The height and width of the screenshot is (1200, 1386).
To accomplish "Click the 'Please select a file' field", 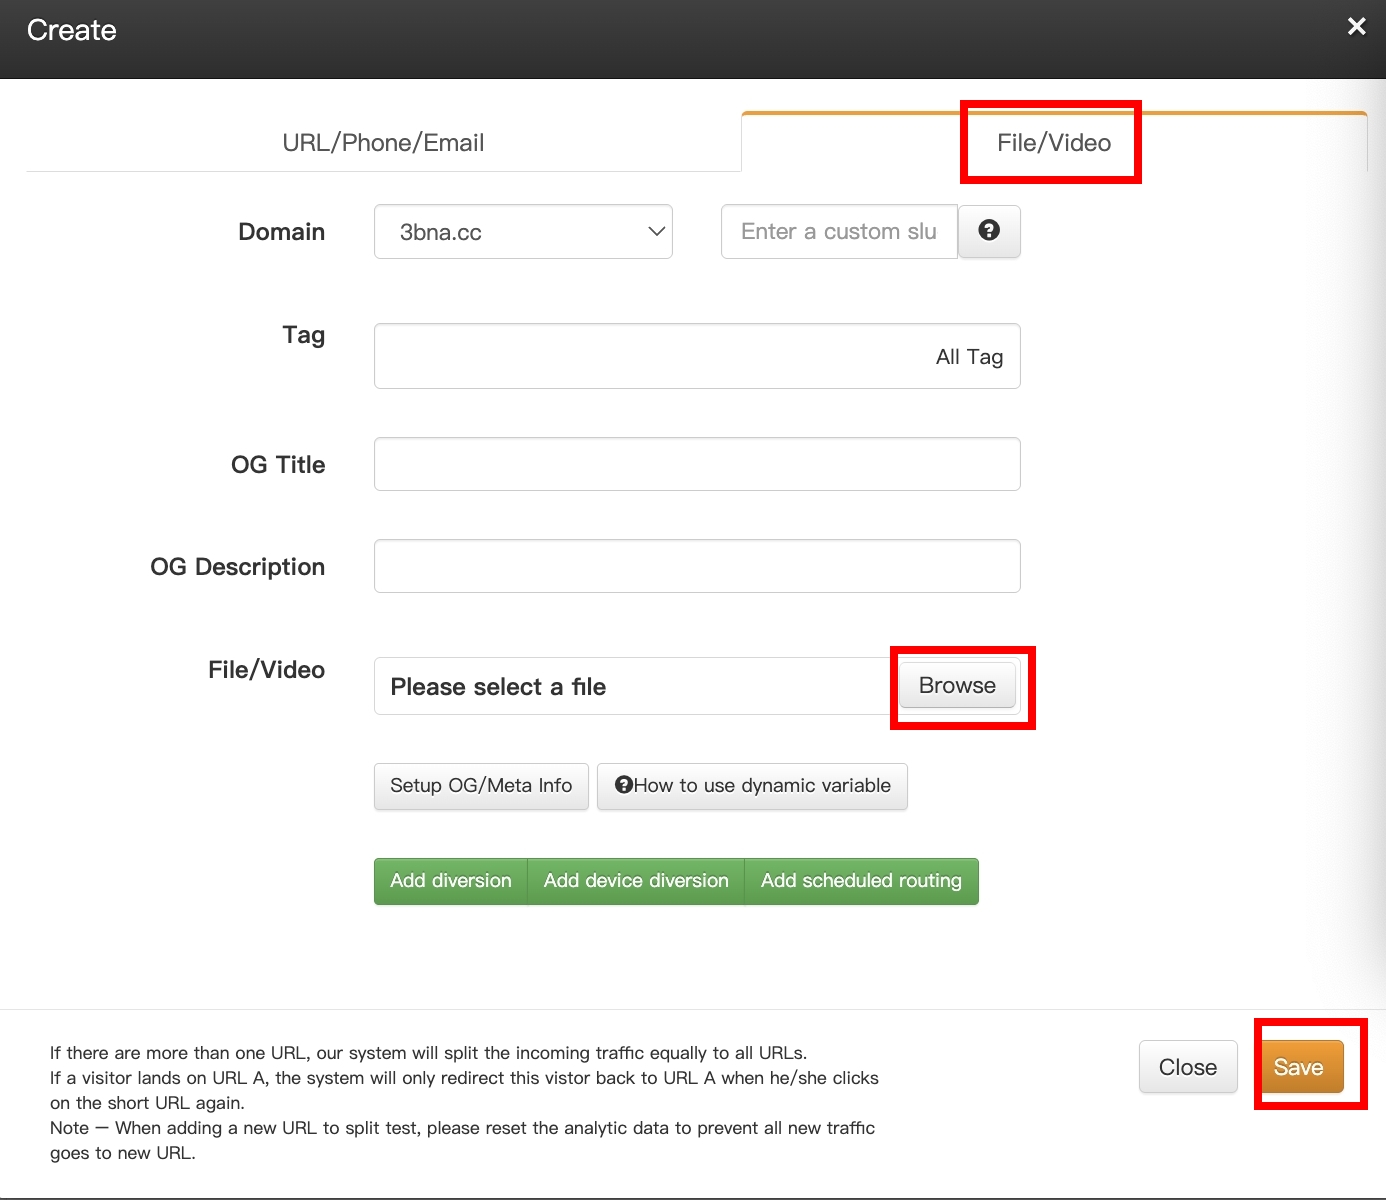I will 630,686.
